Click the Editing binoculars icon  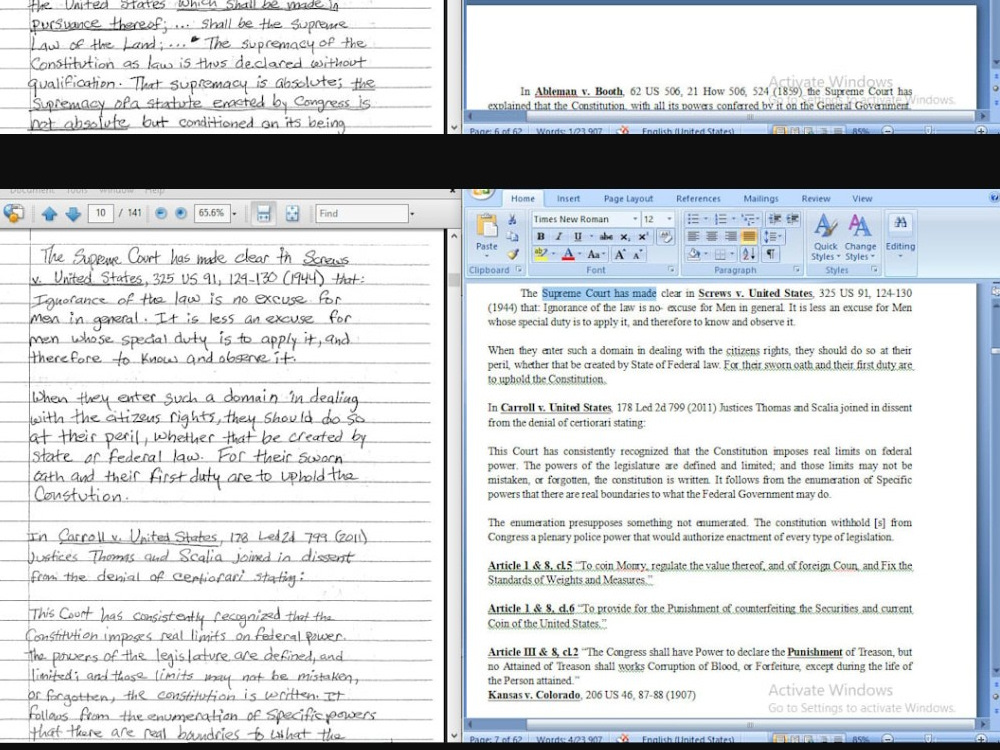(901, 223)
